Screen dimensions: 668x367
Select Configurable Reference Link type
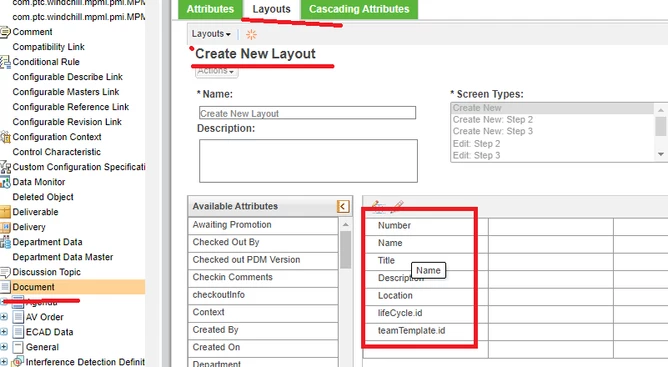point(71,107)
